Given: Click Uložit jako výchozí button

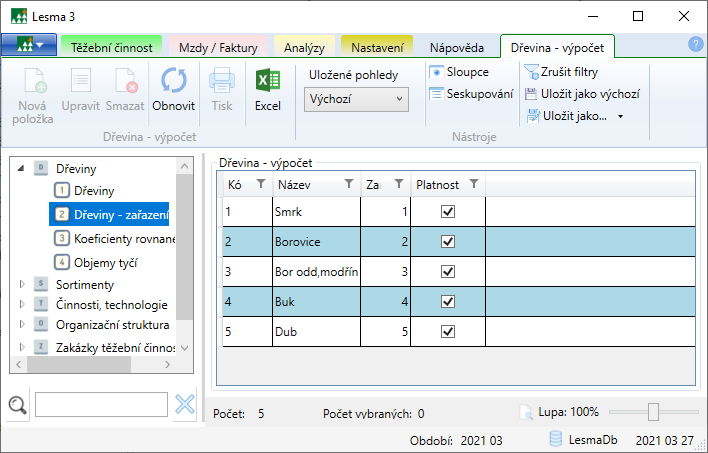Looking at the screenshot, I should tap(581, 94).
